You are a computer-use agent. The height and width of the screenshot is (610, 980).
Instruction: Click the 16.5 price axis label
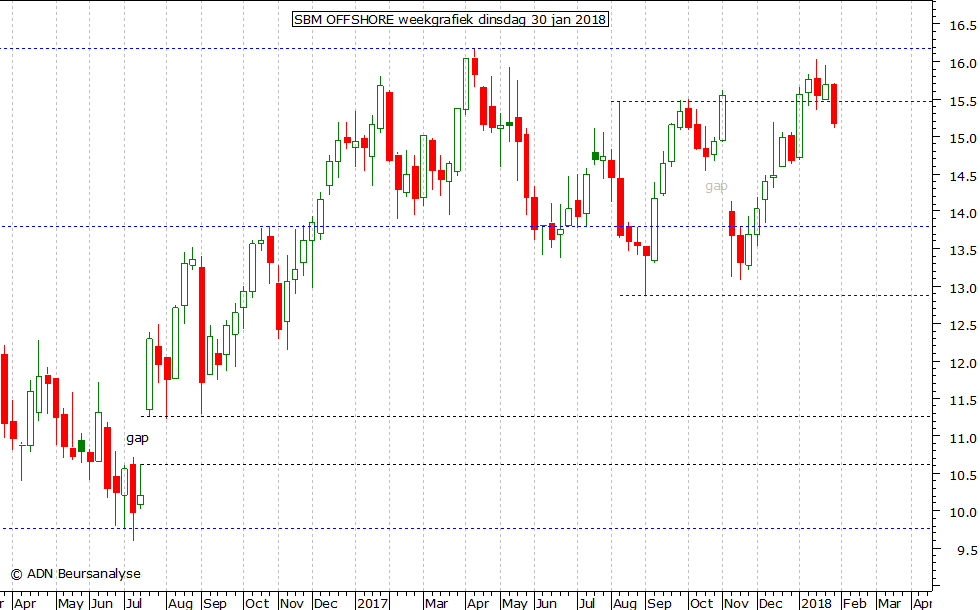962,26
